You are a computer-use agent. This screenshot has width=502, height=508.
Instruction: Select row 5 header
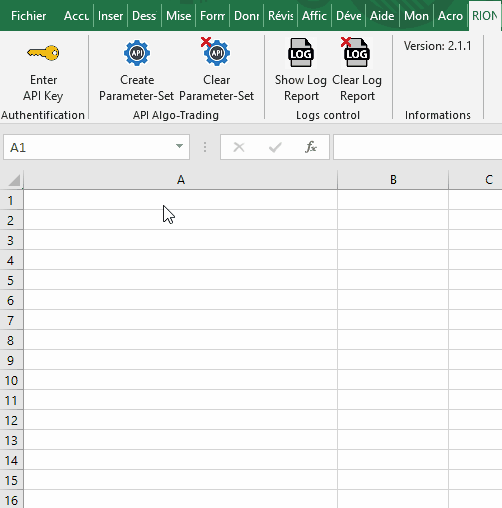(x=11, y=280)
